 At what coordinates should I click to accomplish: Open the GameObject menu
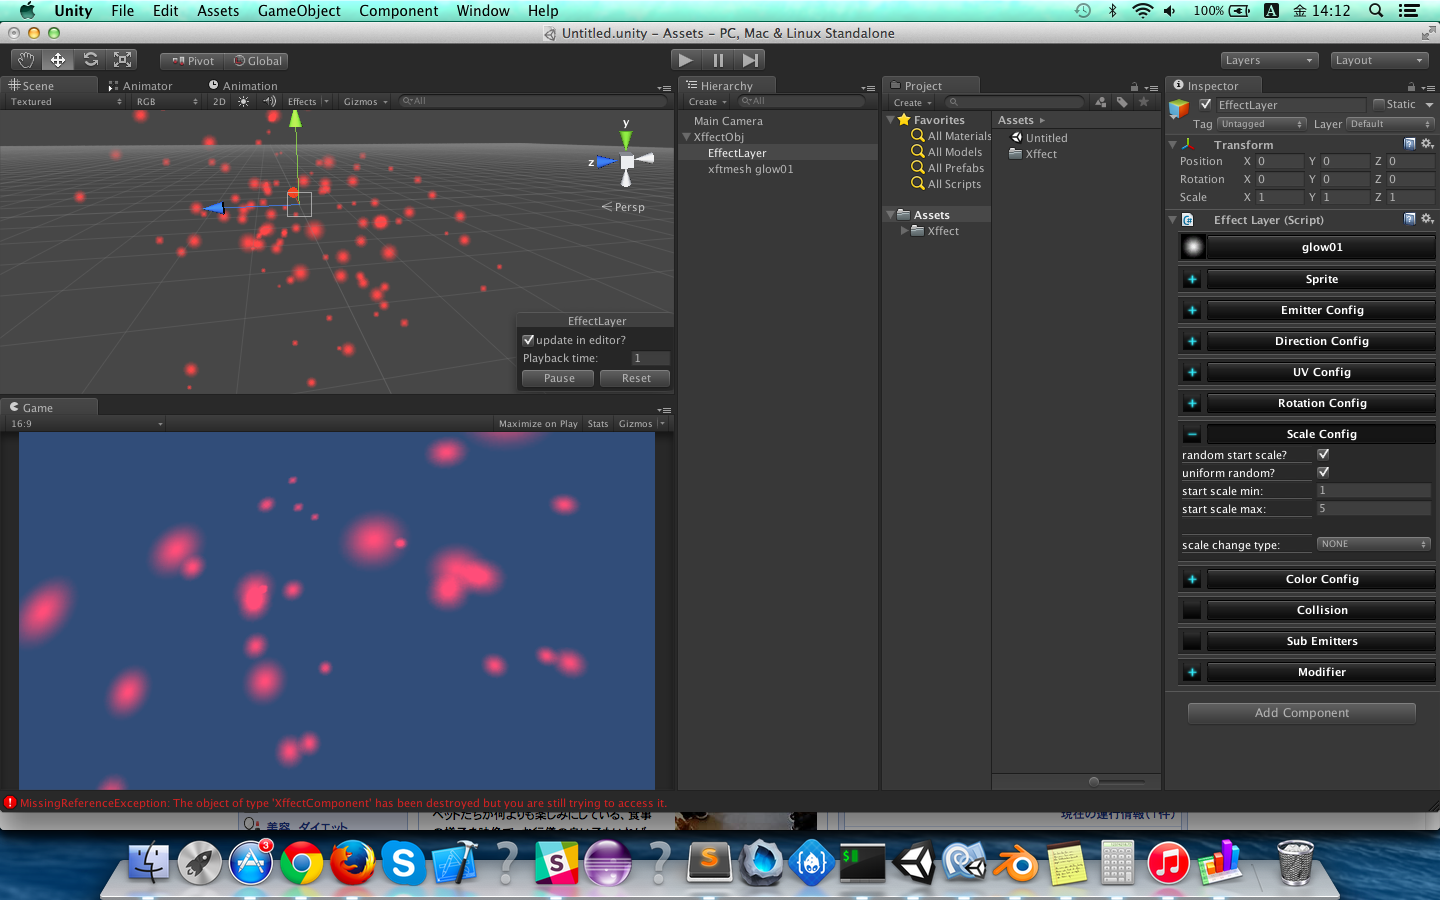coord(299,11)
